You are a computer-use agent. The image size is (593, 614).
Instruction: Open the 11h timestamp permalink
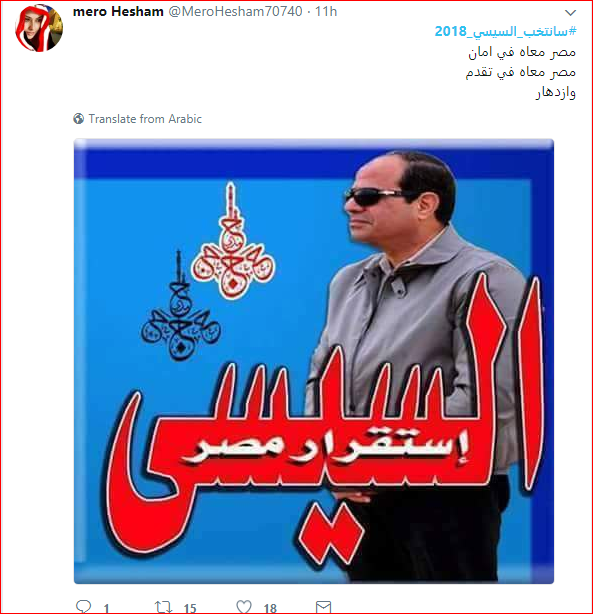pos(326,12)
